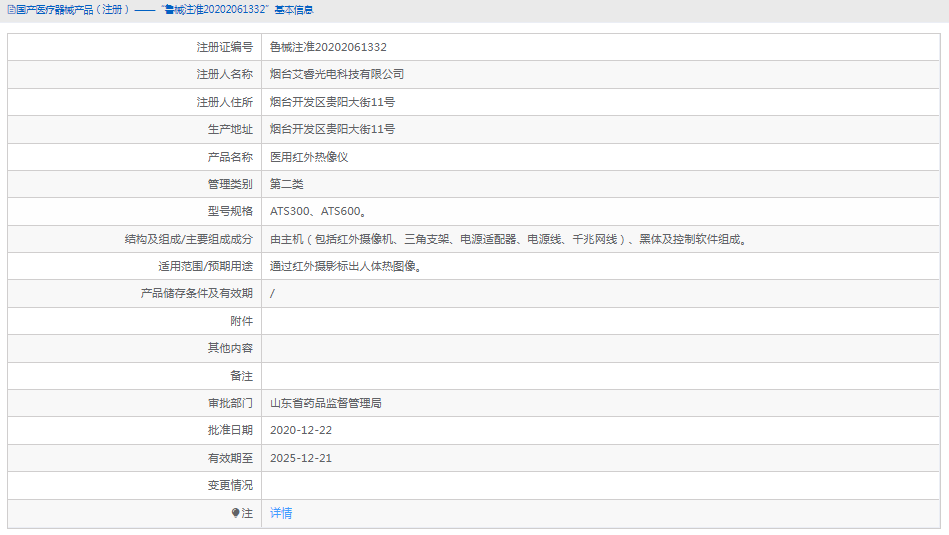Click the 管理类别 row label
This screenshot has width=949, height=535.
[x=230, y=185]
